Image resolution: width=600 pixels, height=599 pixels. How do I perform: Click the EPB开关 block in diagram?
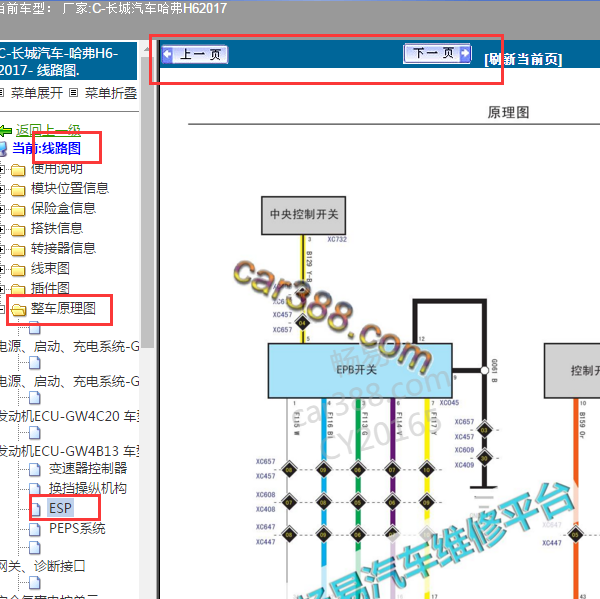pyautogui.click(x=360, y=370)
